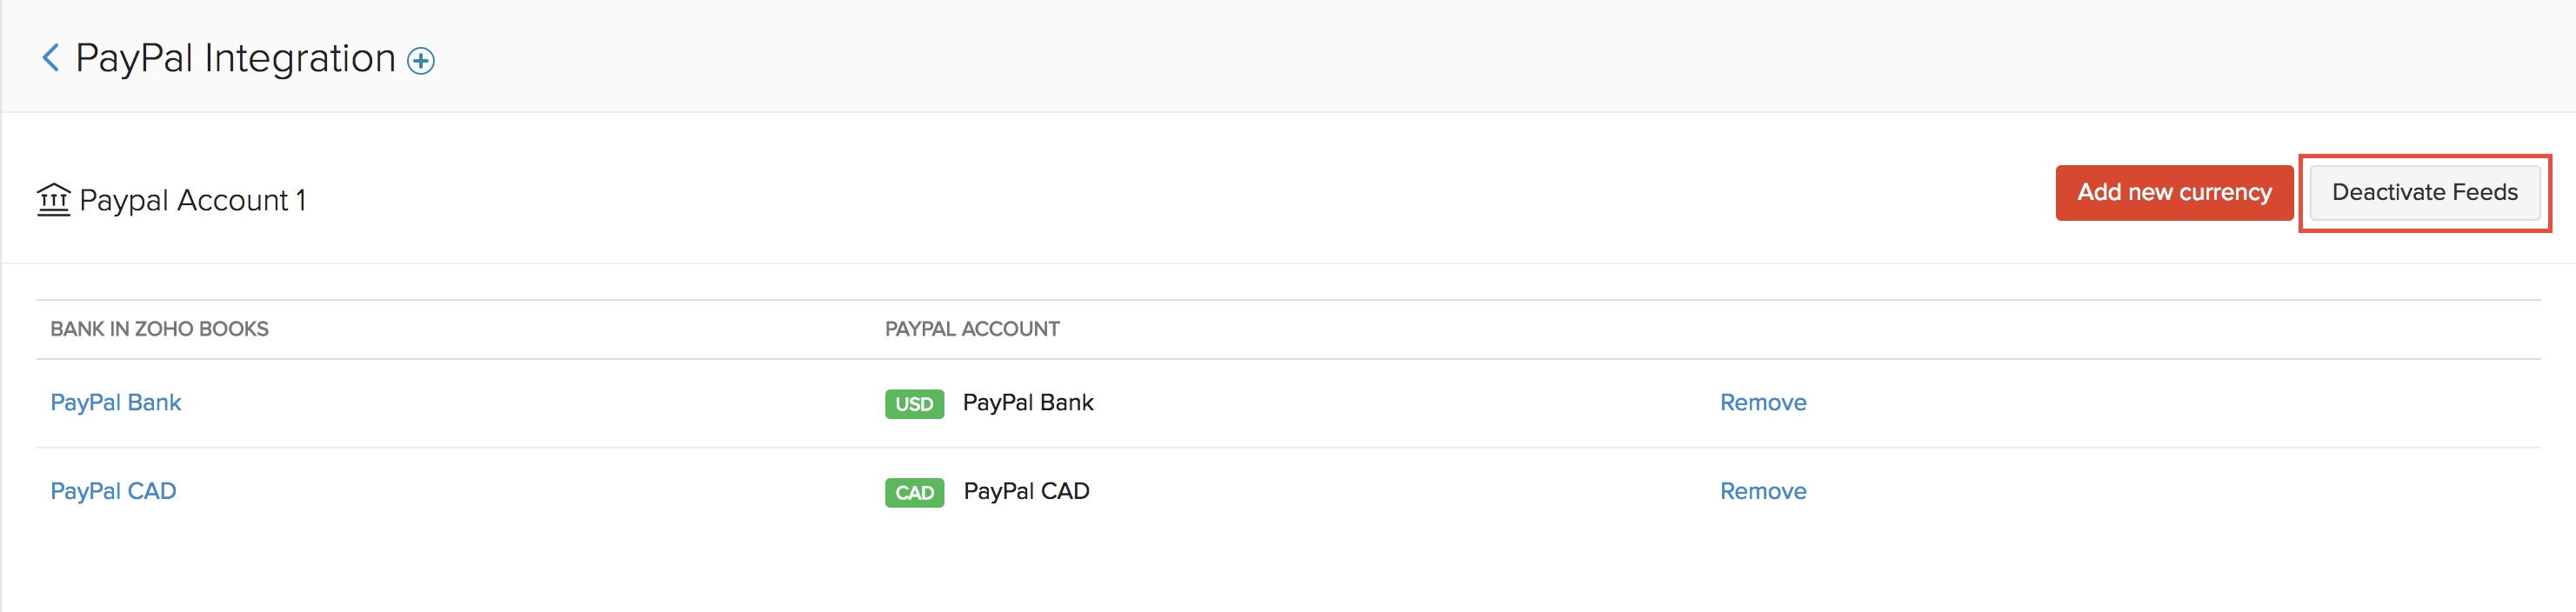This screenshot has height=612, width=2576.
Task: Select the green CAD currency badge
Action: tap(913, 492)
